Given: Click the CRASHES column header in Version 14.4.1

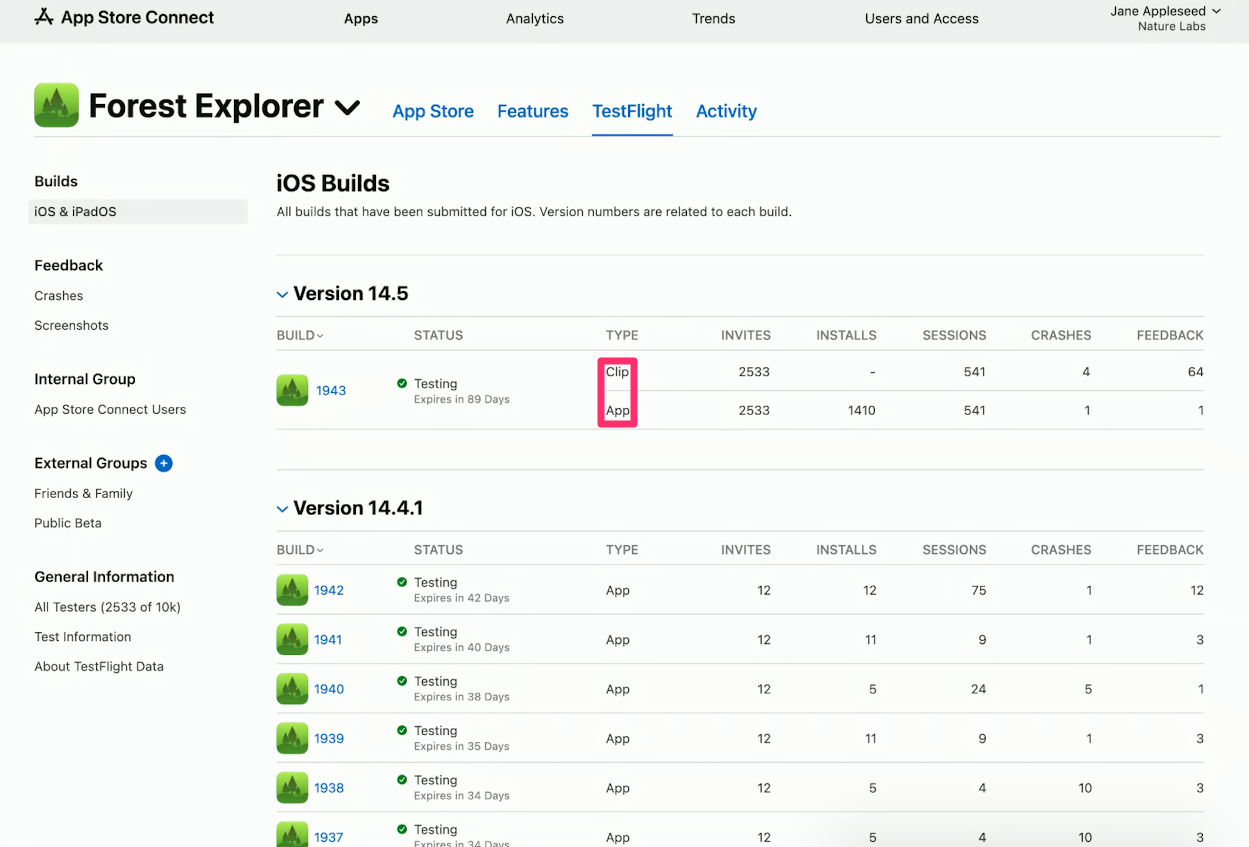Looking at the screenshot, I should [1061, 550].
